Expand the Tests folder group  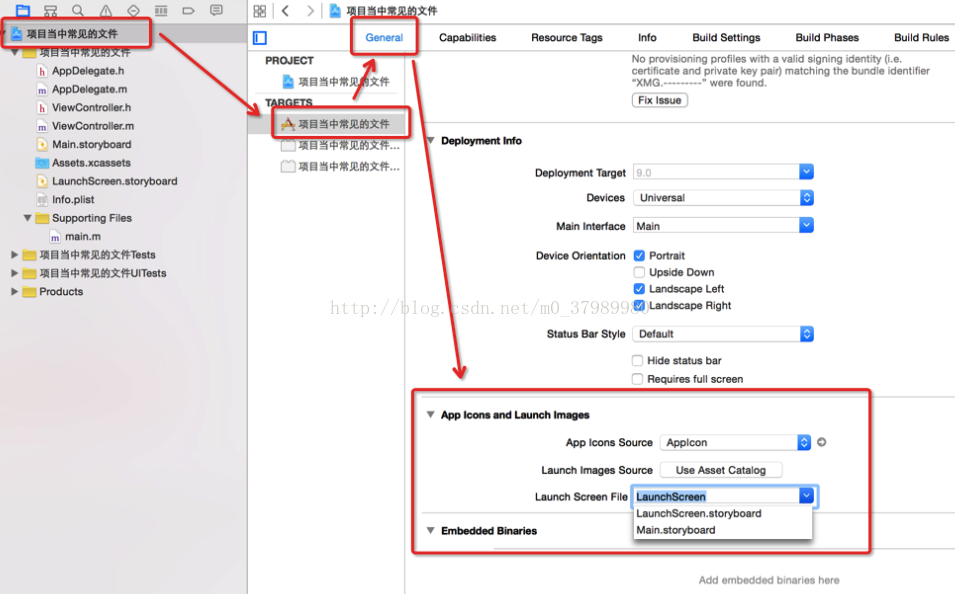pyautogui.click(x=15, y=255)
